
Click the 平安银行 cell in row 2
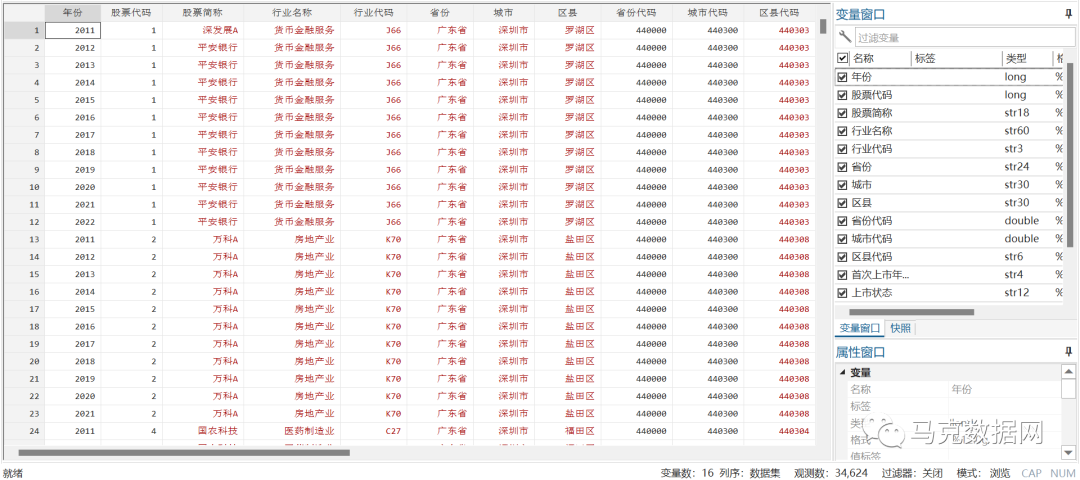(x=203, y=48)
